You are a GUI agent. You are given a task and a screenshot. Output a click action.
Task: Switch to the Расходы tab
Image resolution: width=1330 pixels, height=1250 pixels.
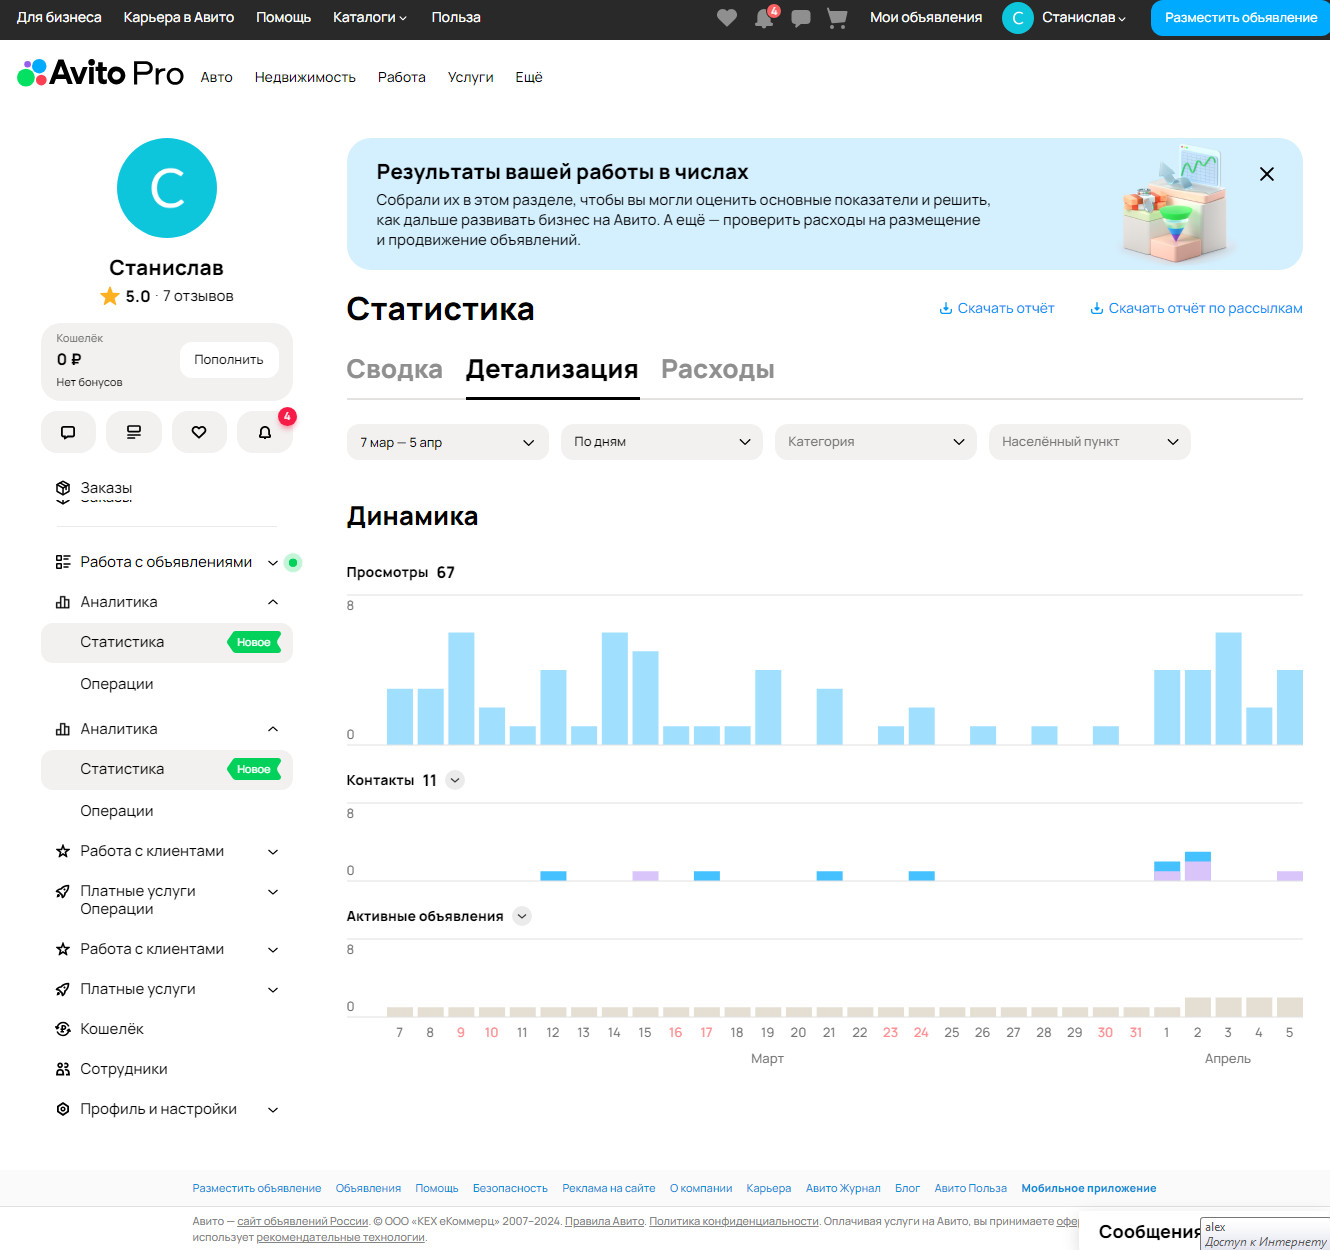click(718, 370)
